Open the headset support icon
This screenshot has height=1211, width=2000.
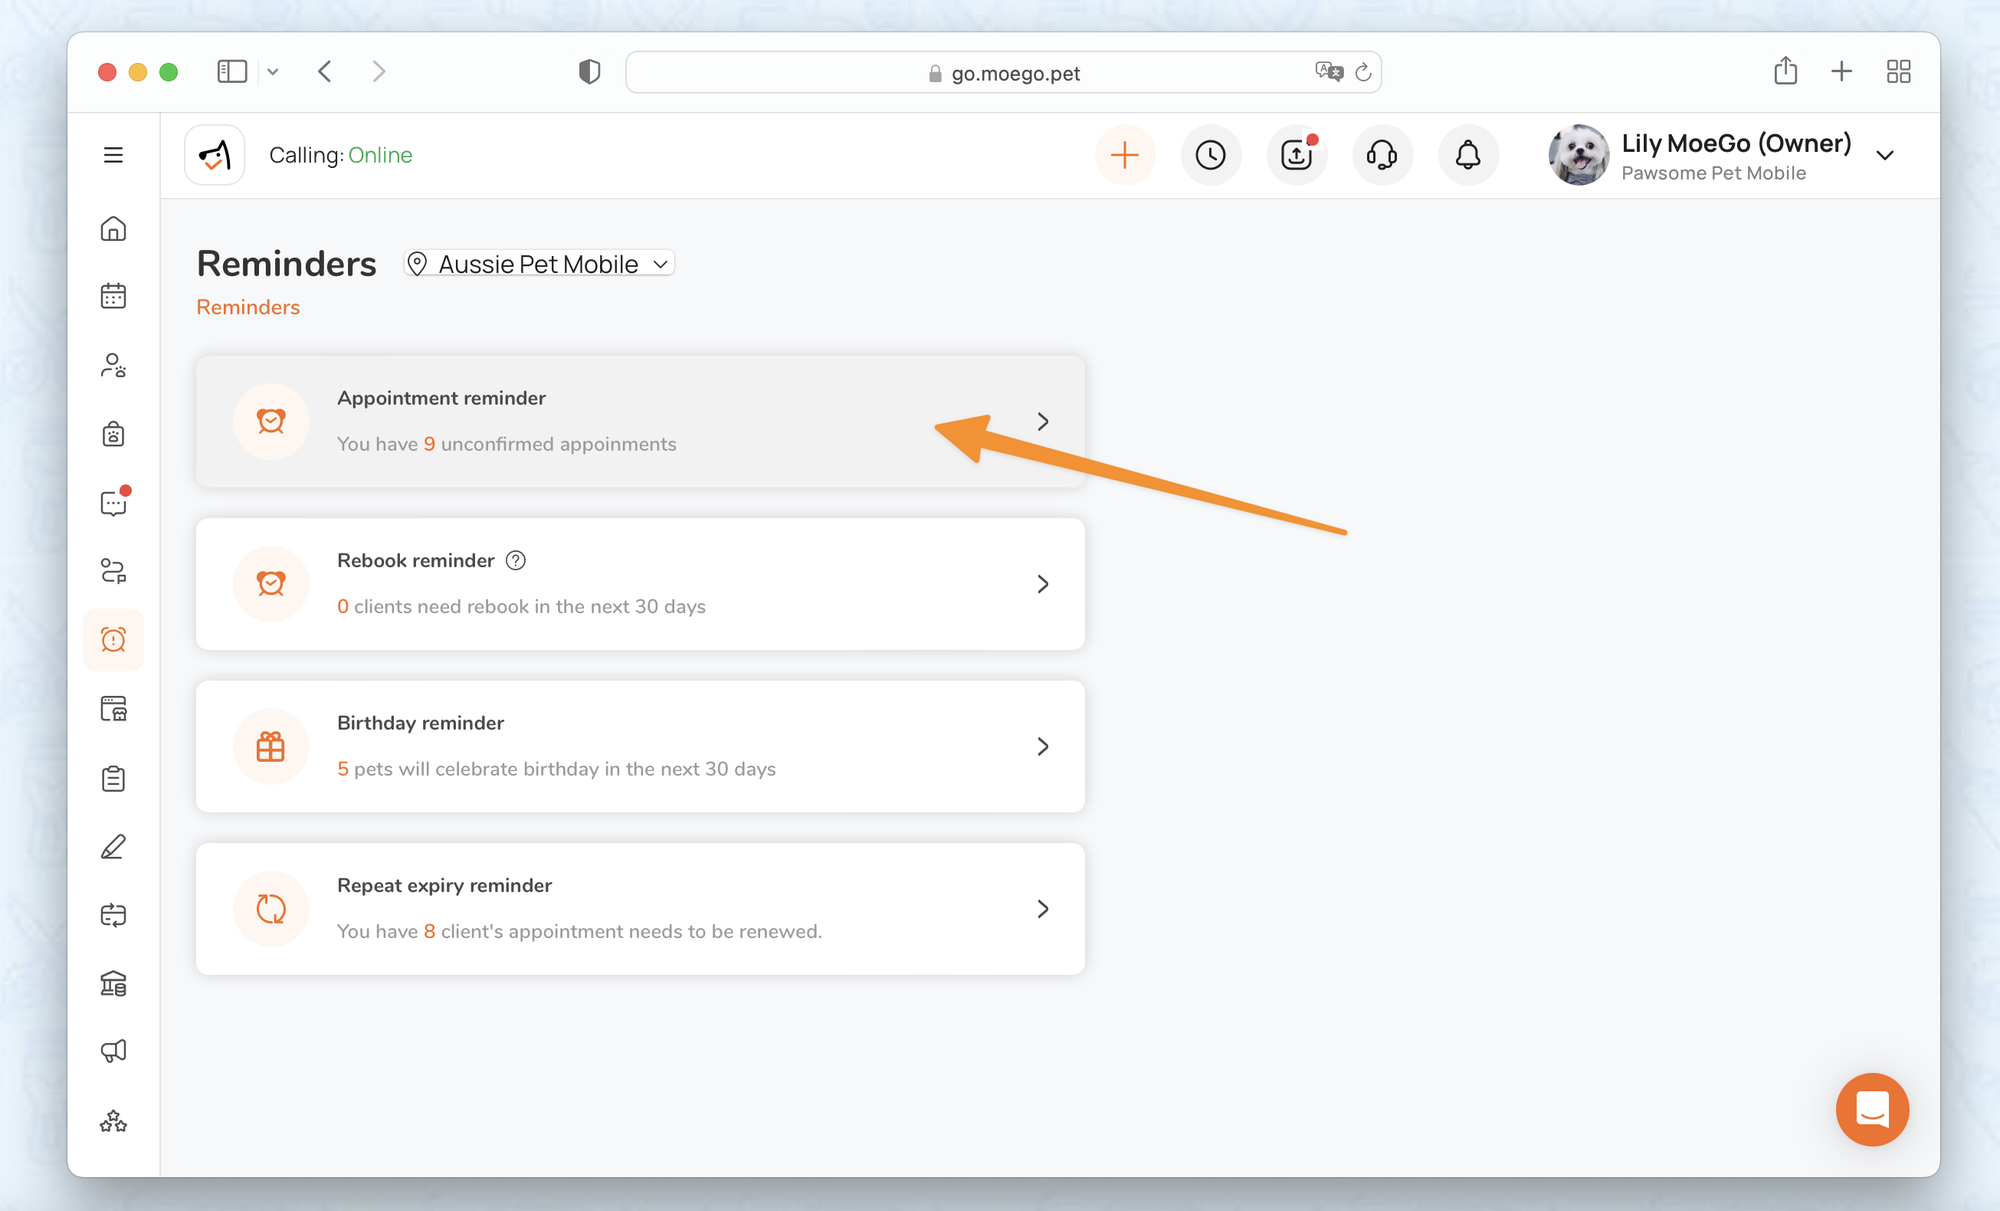pos(1382,155)
